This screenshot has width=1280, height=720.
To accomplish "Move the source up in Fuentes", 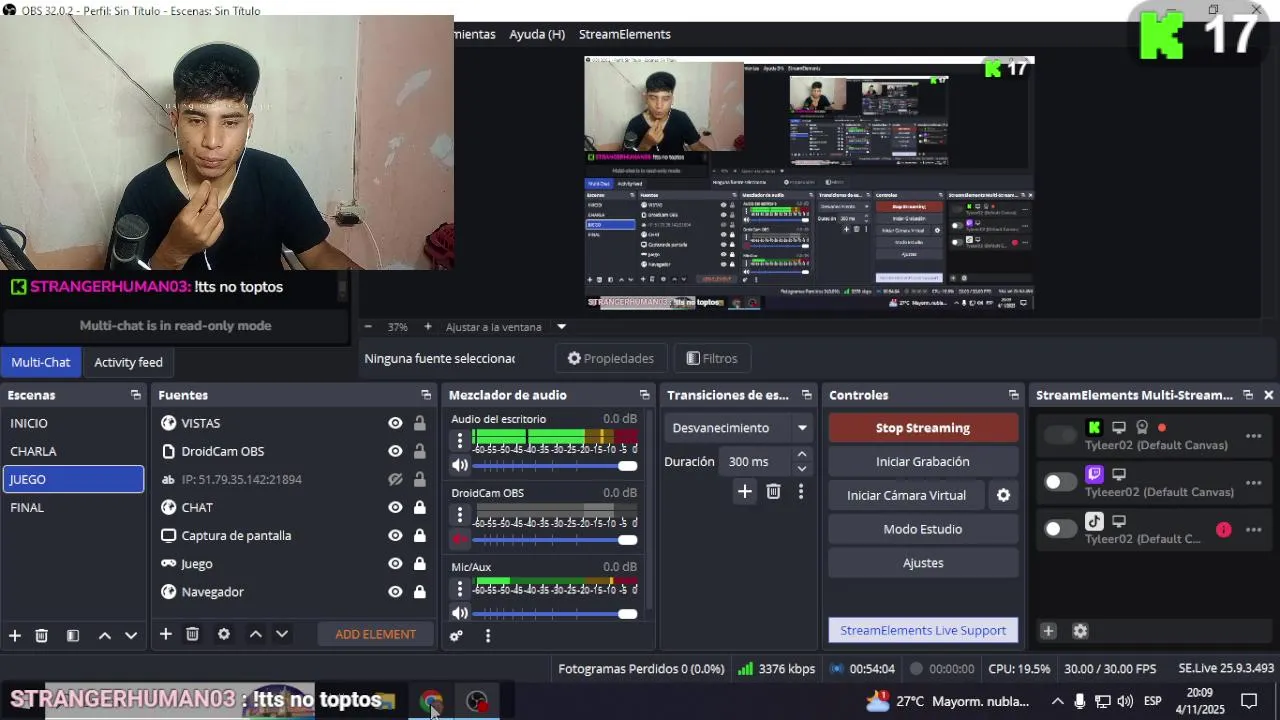I will coord(255,634).
